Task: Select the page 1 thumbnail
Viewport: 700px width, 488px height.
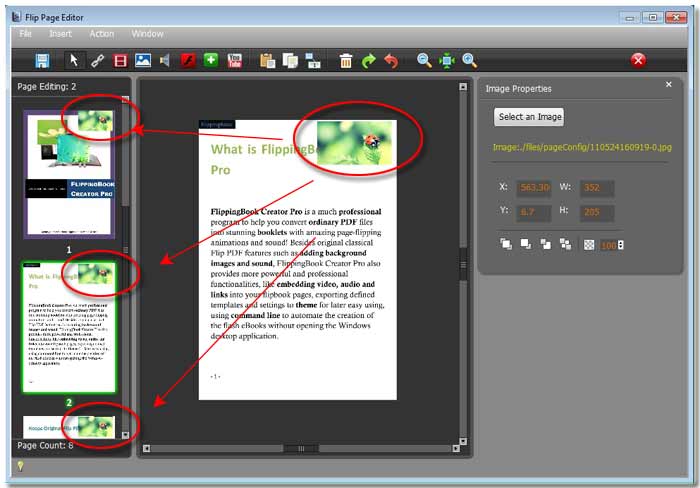Action: pos(69,175)
